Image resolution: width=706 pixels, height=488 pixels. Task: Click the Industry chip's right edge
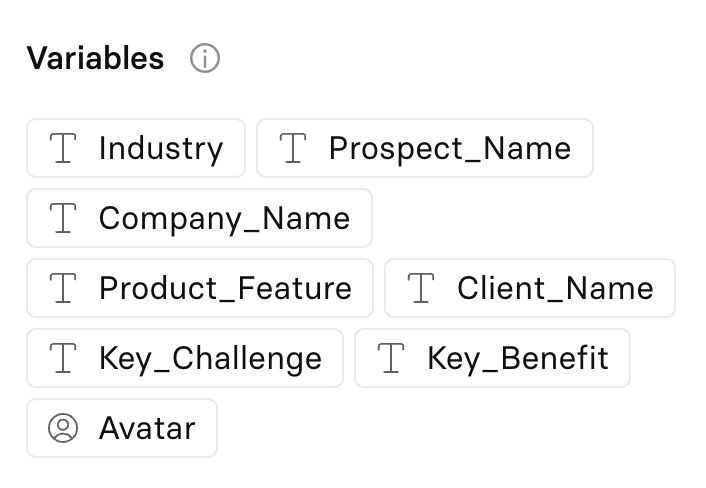[x=237, y=148]
